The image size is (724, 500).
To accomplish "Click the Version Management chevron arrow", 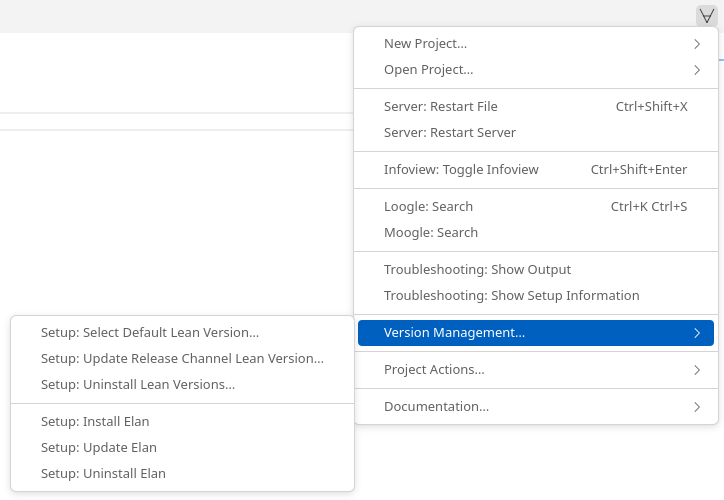I will (x=697, y=333).
